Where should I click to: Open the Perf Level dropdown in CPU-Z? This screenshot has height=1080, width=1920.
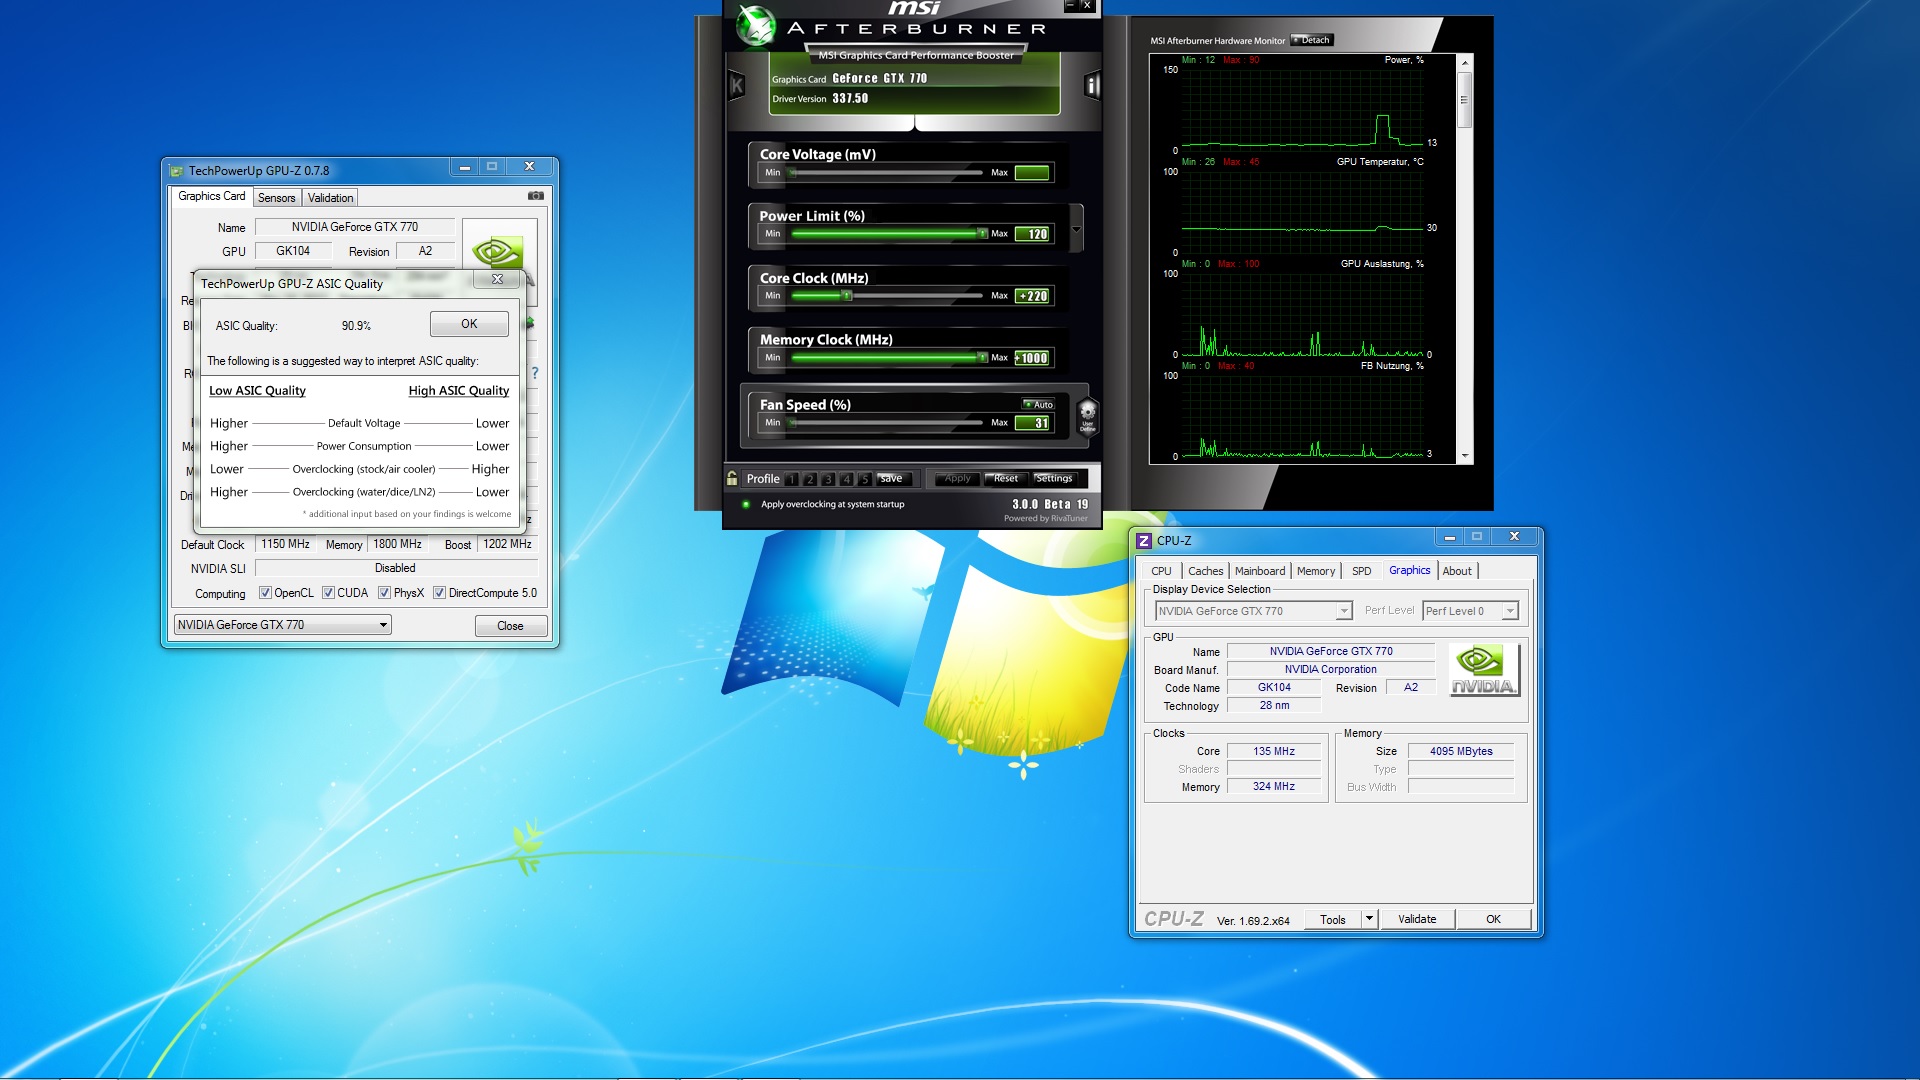click(1510, 611)
